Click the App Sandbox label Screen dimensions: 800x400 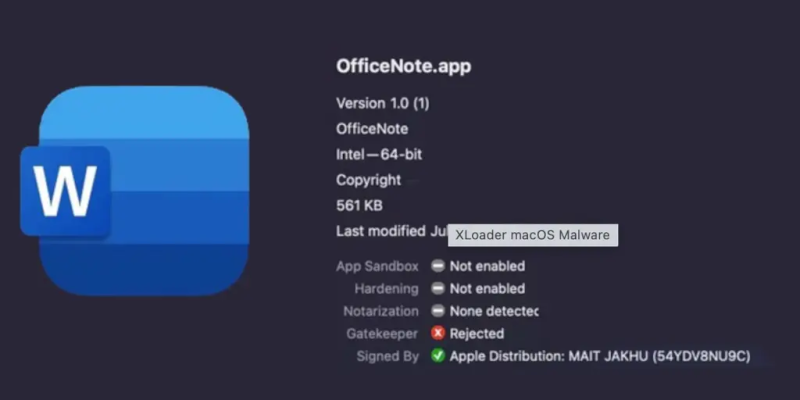[378, 266]
